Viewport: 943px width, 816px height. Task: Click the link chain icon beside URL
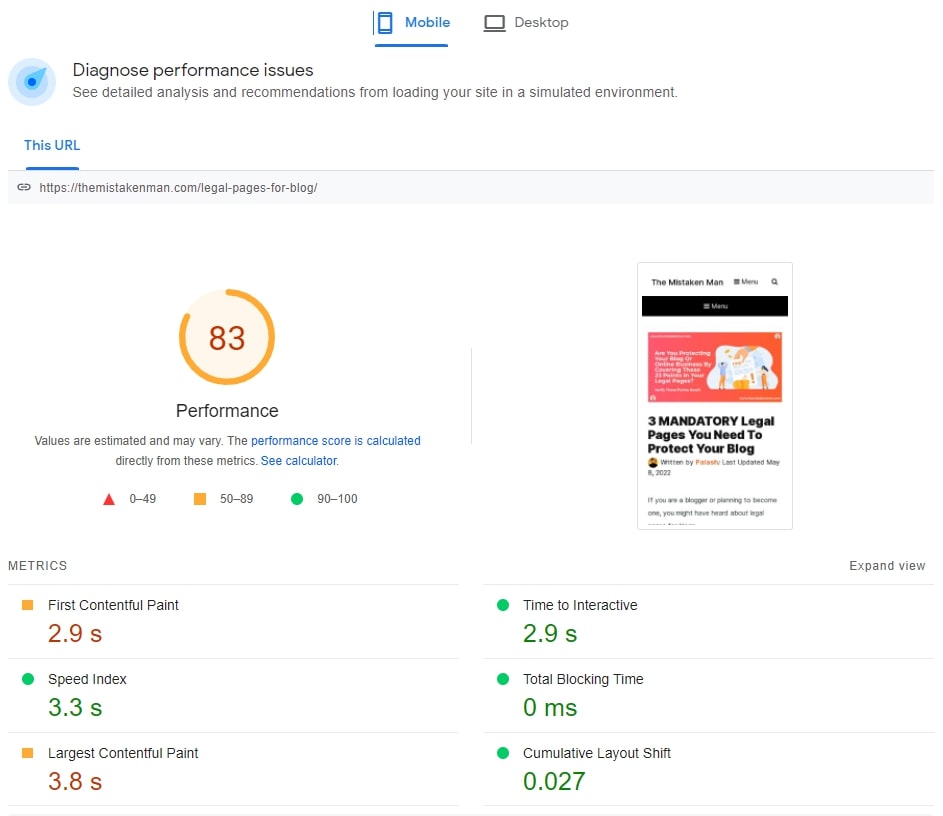tap(23, 187)
